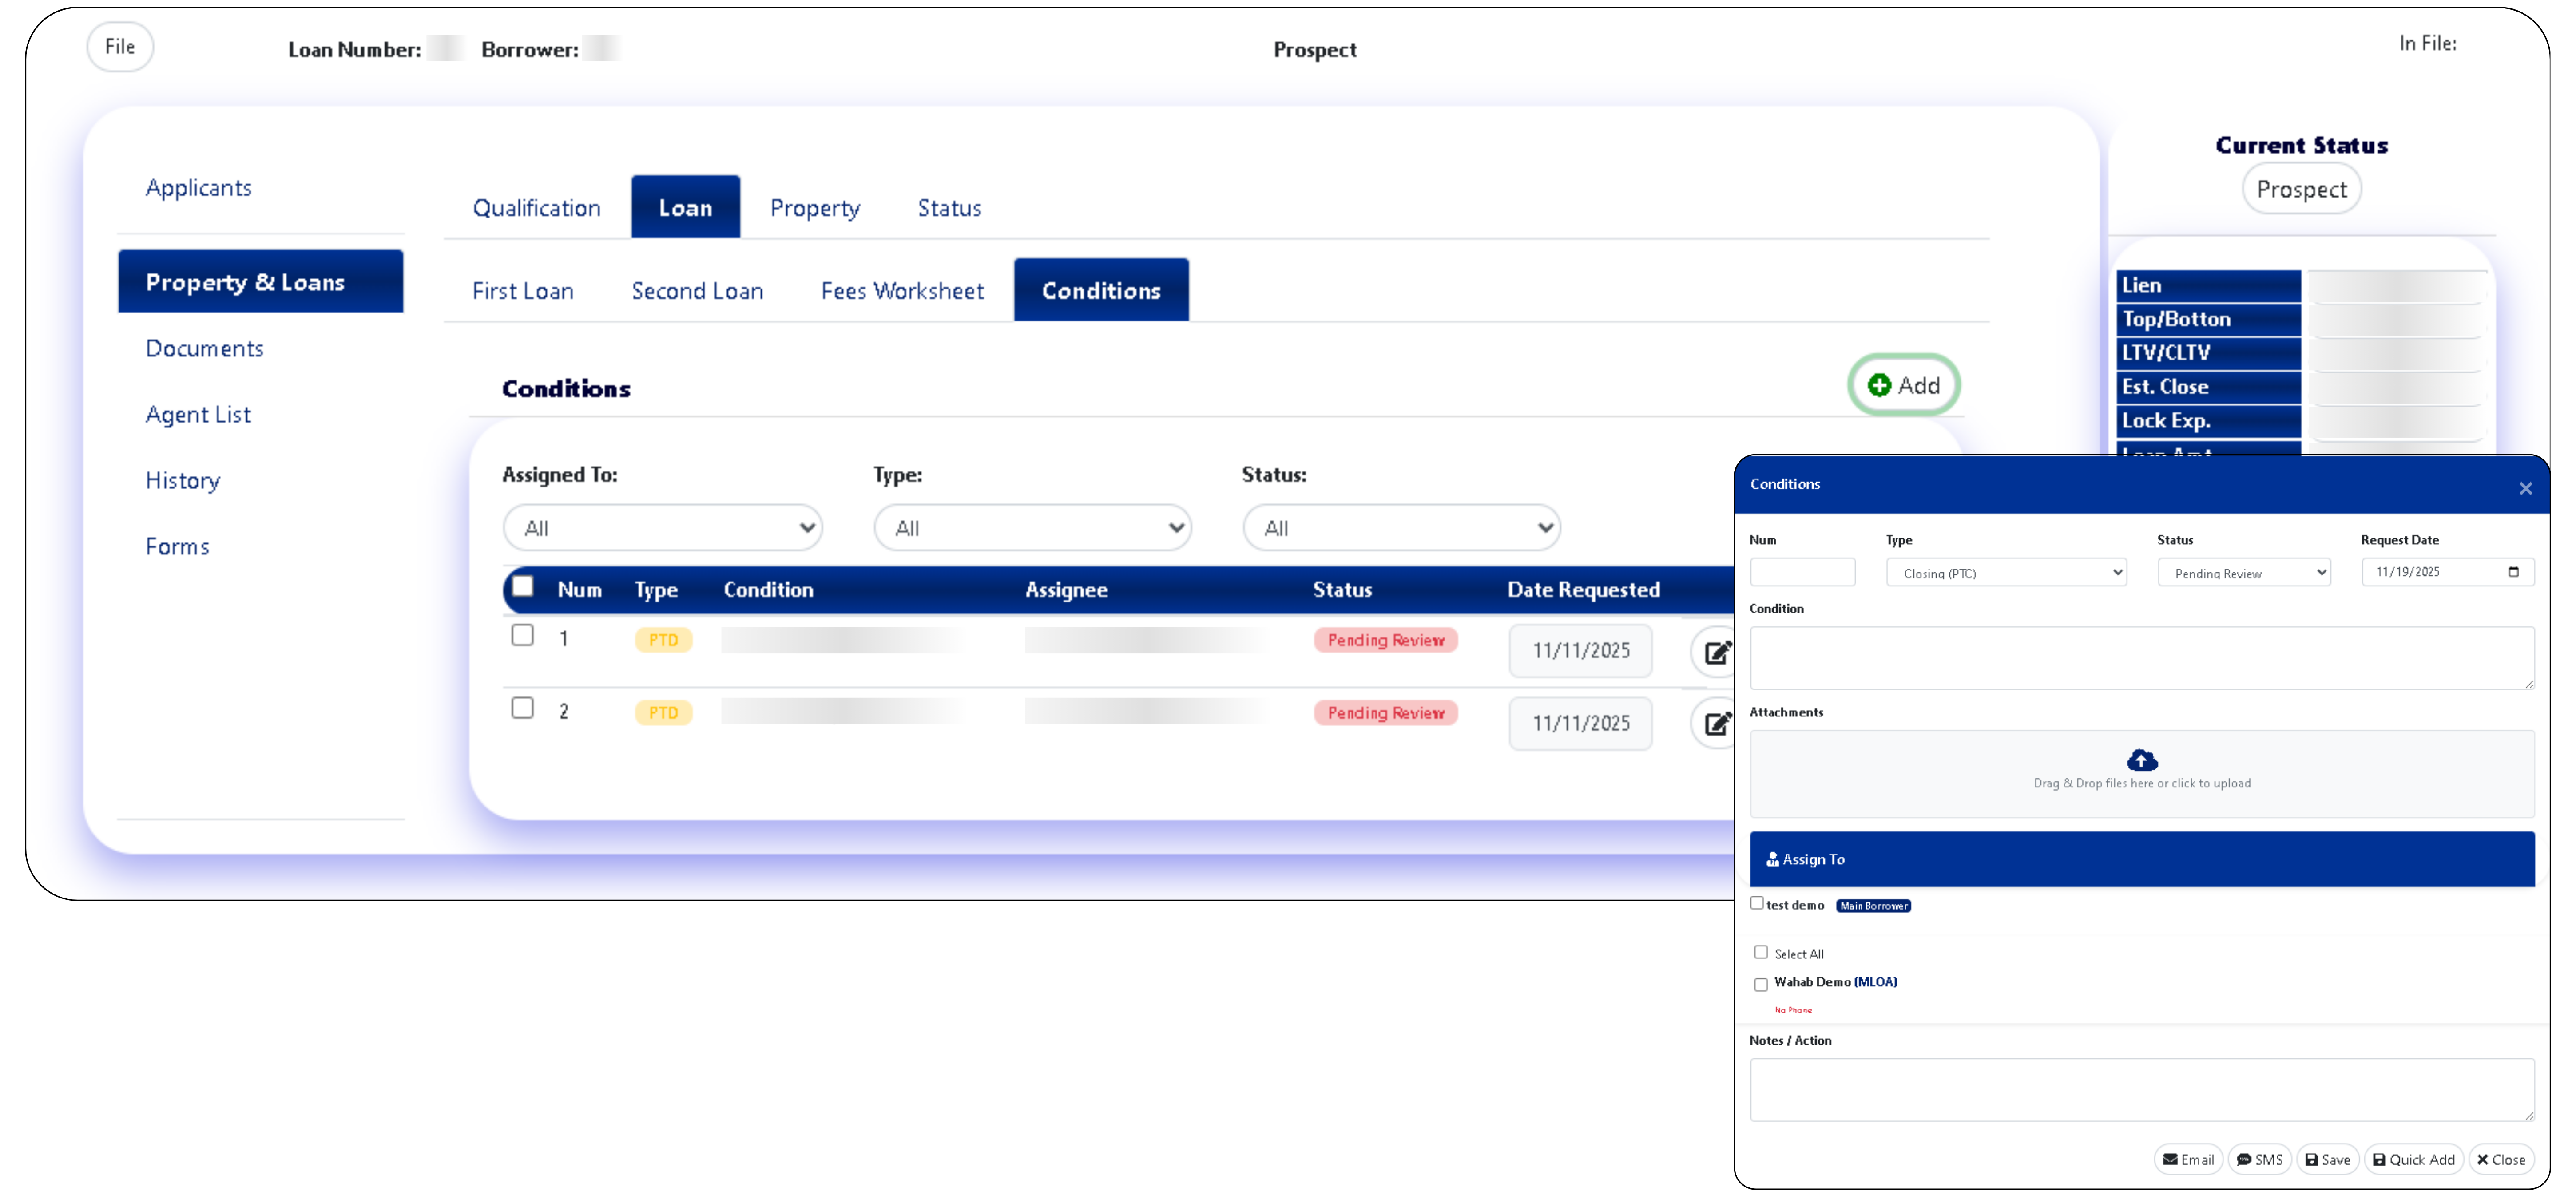
Task: Click the Quick Add button
Action: point(2413,1159)
